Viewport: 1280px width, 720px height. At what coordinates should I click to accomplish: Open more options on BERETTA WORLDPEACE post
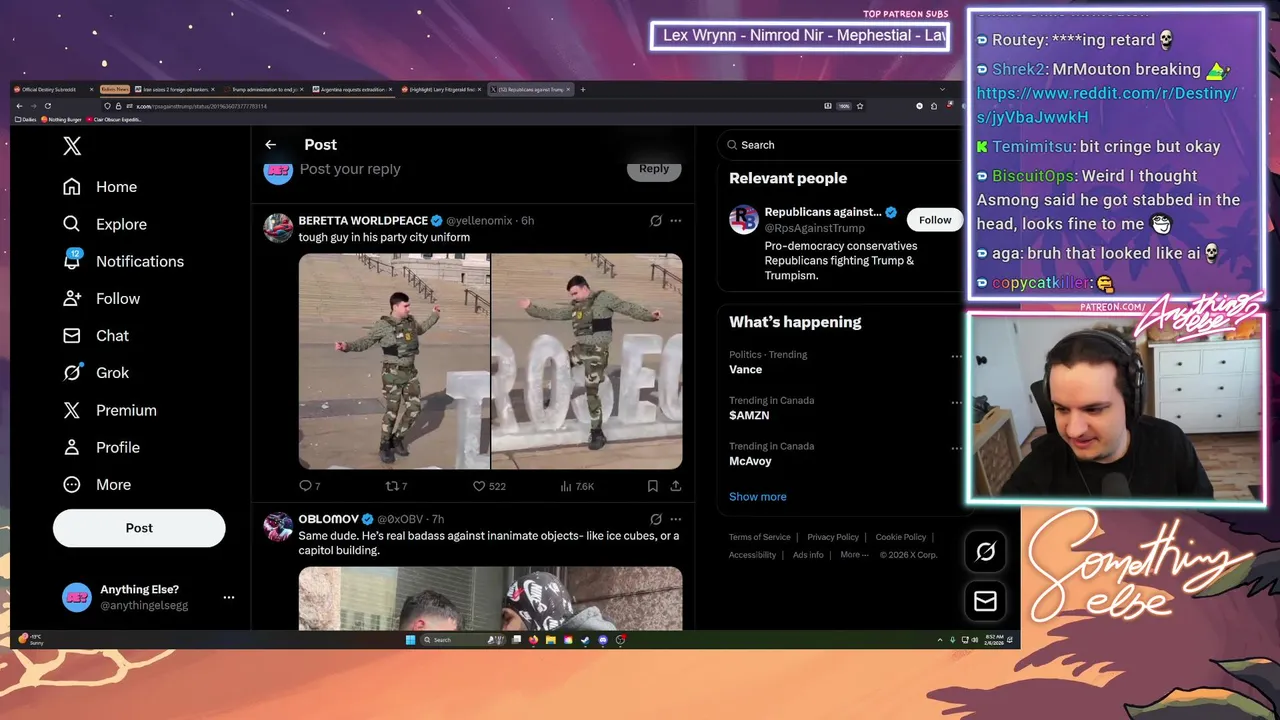coord(676,221)
